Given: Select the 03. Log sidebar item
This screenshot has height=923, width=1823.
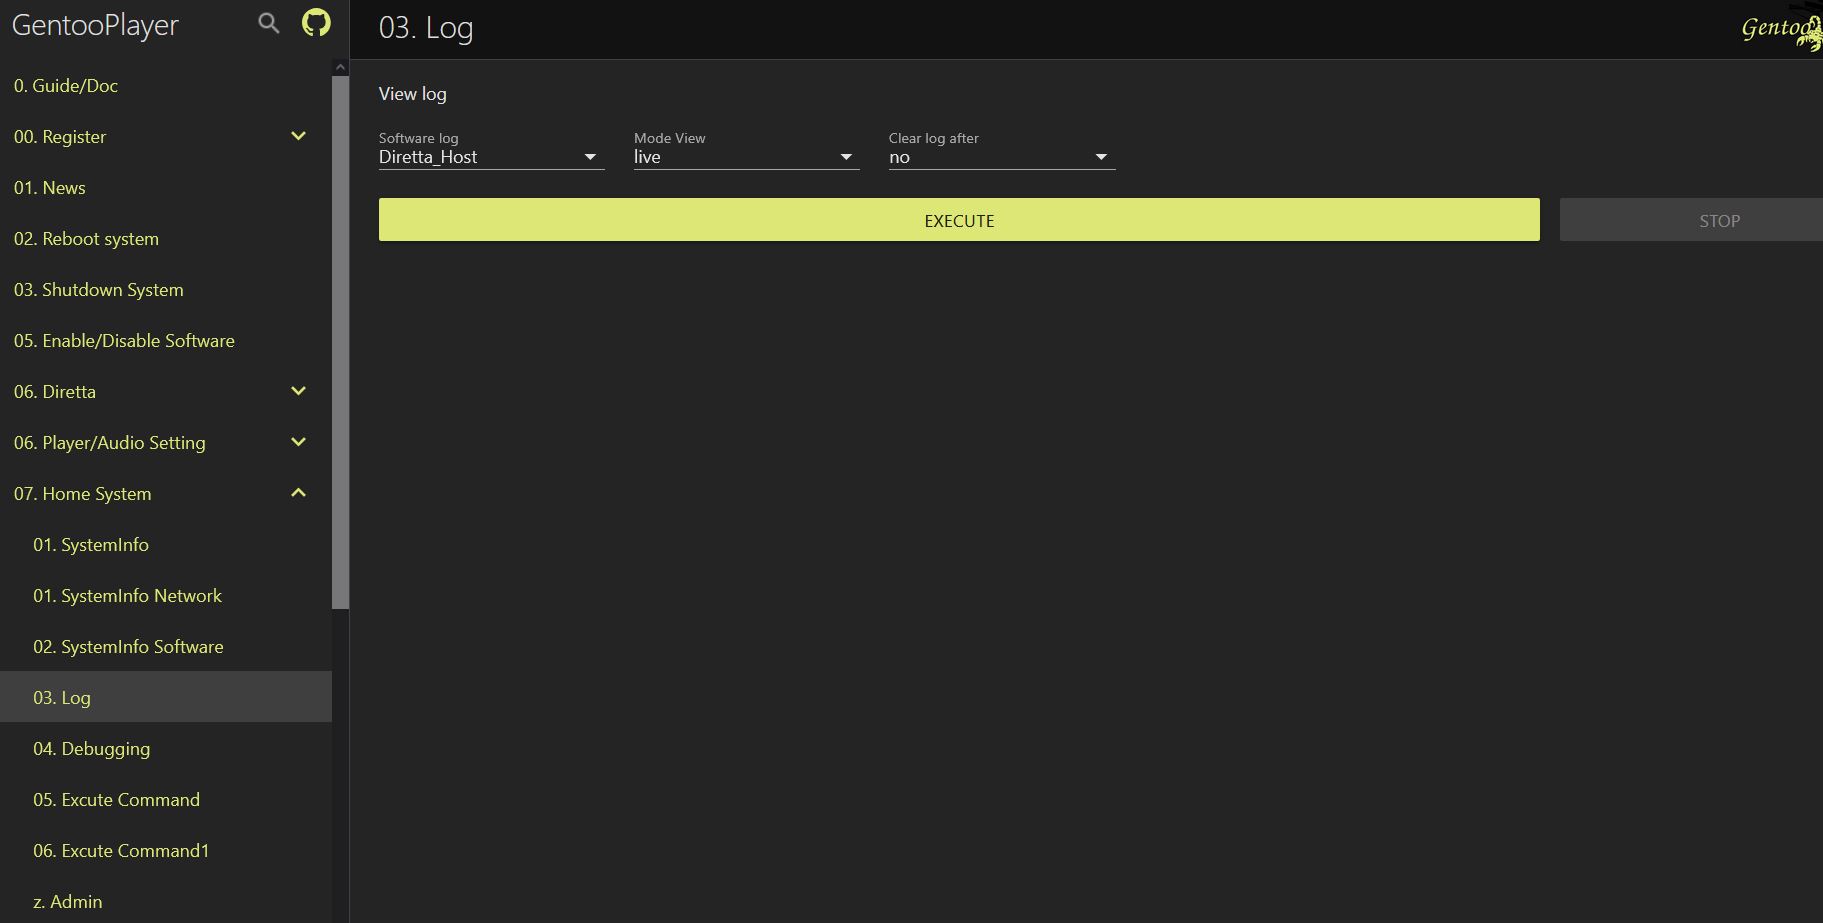Looking at the screenshot, I should click(166, 697).
